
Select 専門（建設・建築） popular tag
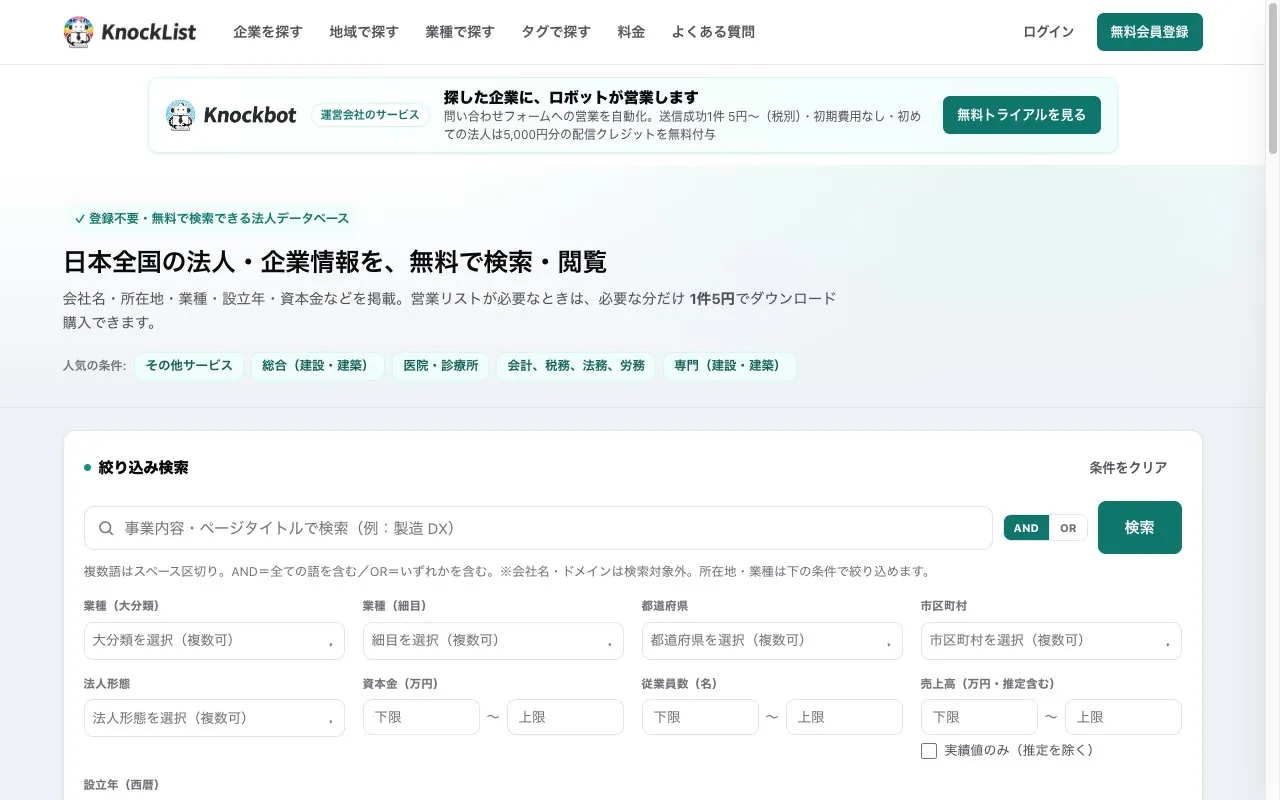(729, 366)
